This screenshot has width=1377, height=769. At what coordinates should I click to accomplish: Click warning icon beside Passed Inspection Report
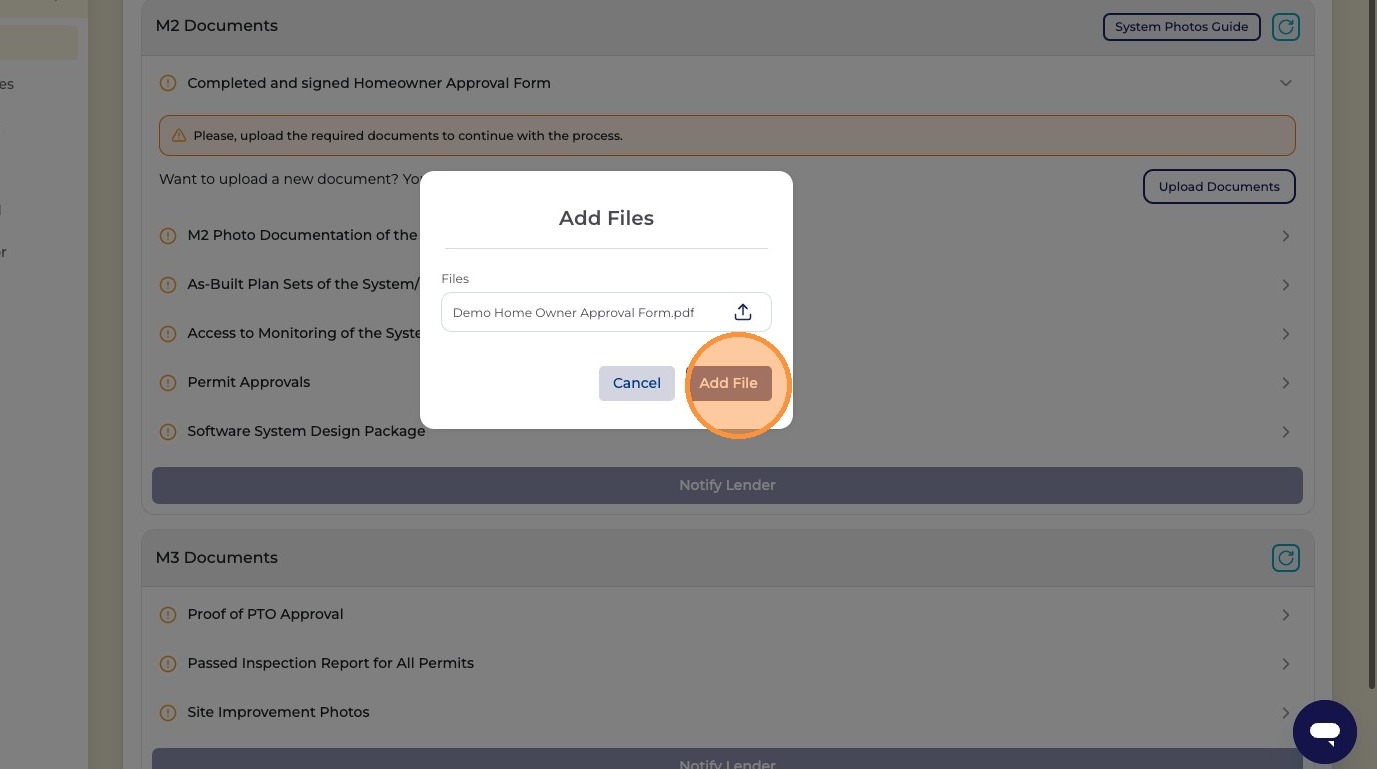pos(168,664)
